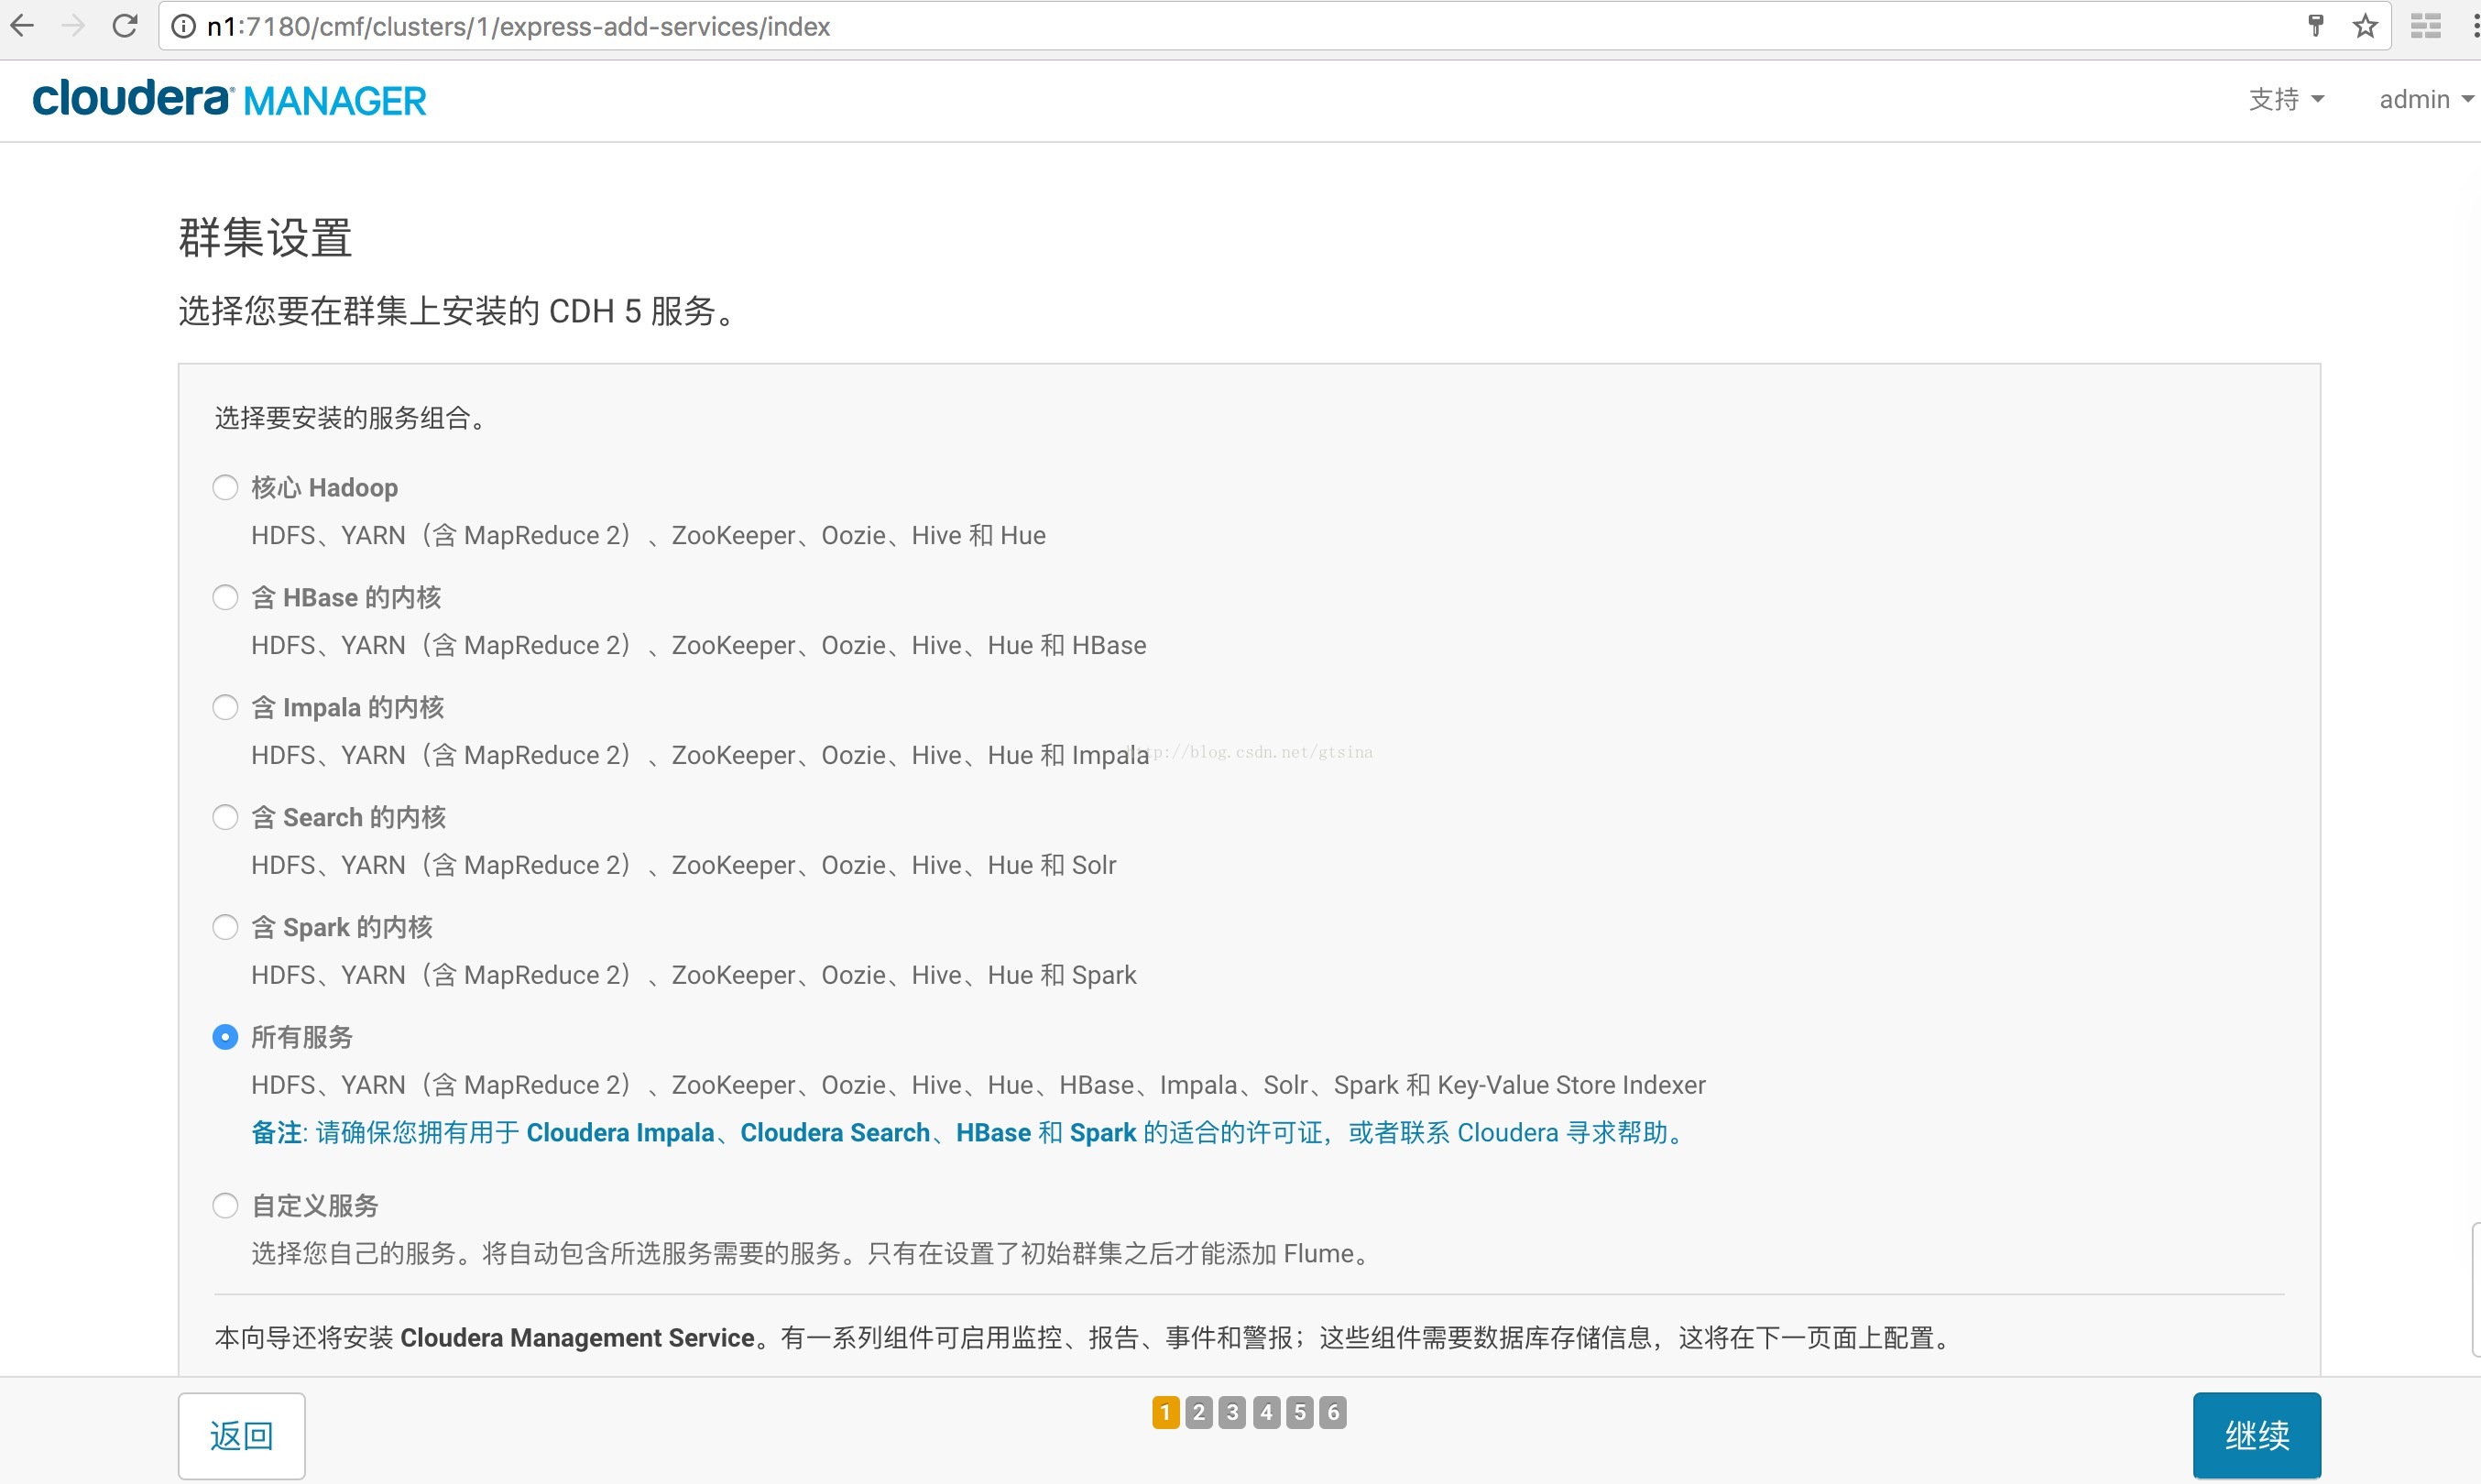Click the 群集设置 page heading
This screenshot has width=2481, height=1484.
(265, 238)
